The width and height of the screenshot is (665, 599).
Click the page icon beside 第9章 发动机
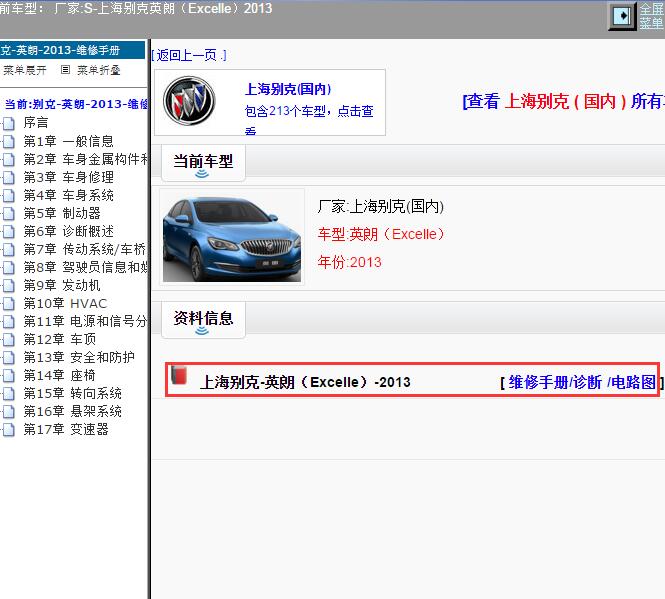point(9,286)
